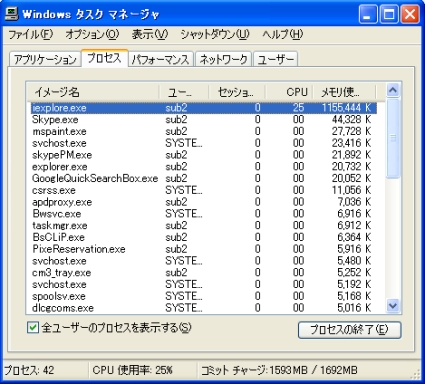The height and width of the screenshot is (384, 425).
Task: Sort by the メモリ使用量 column header
Action: click(344, 92)
